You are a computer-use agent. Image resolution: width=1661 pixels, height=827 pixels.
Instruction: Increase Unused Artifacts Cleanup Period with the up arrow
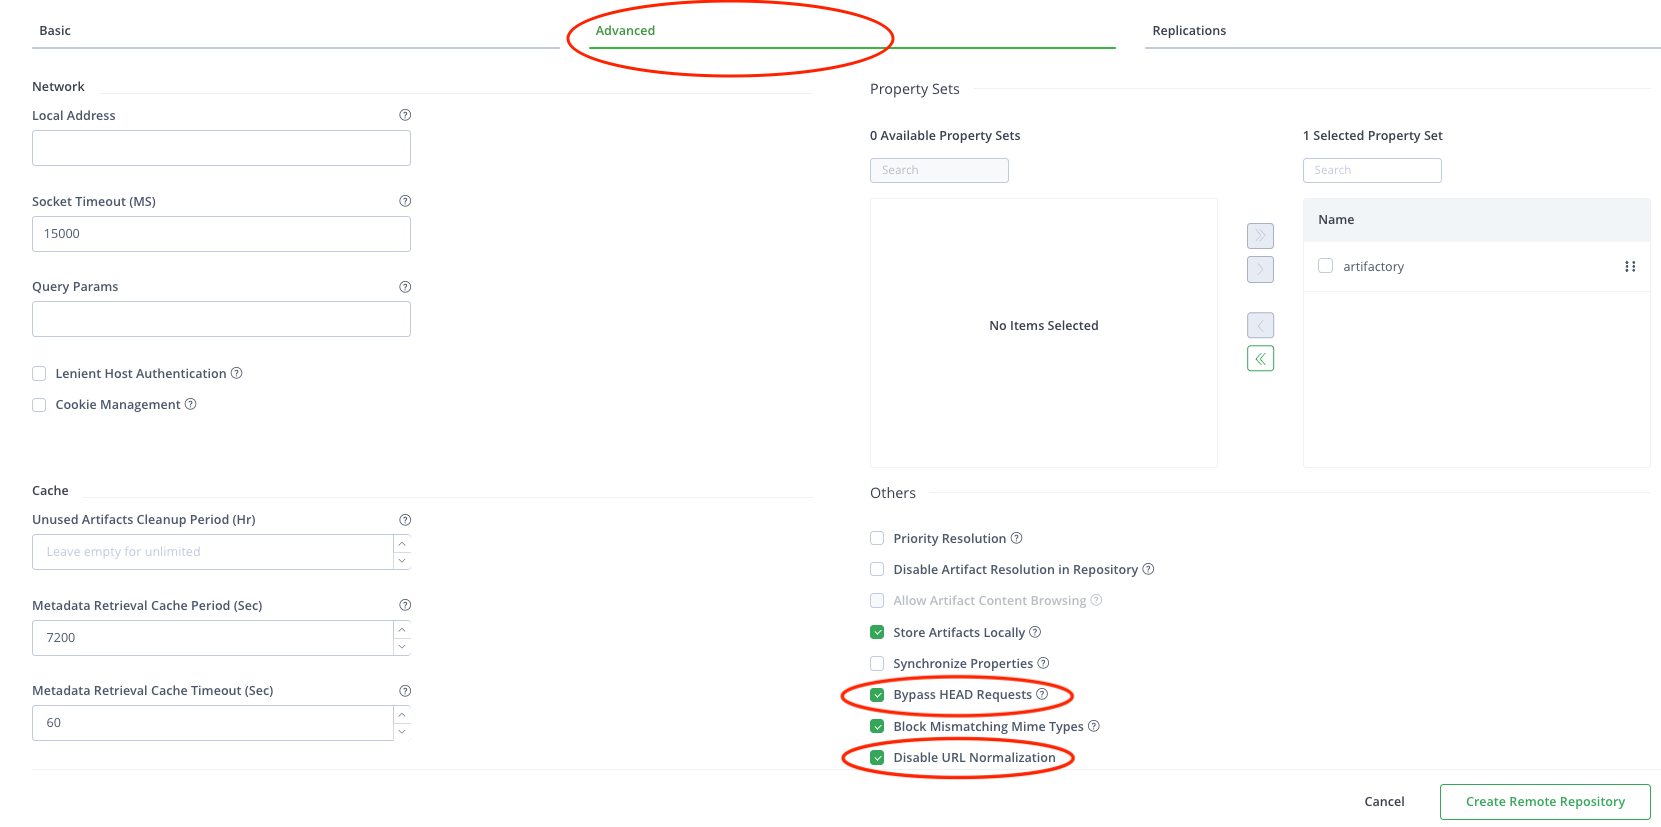(x=402, y=544)
